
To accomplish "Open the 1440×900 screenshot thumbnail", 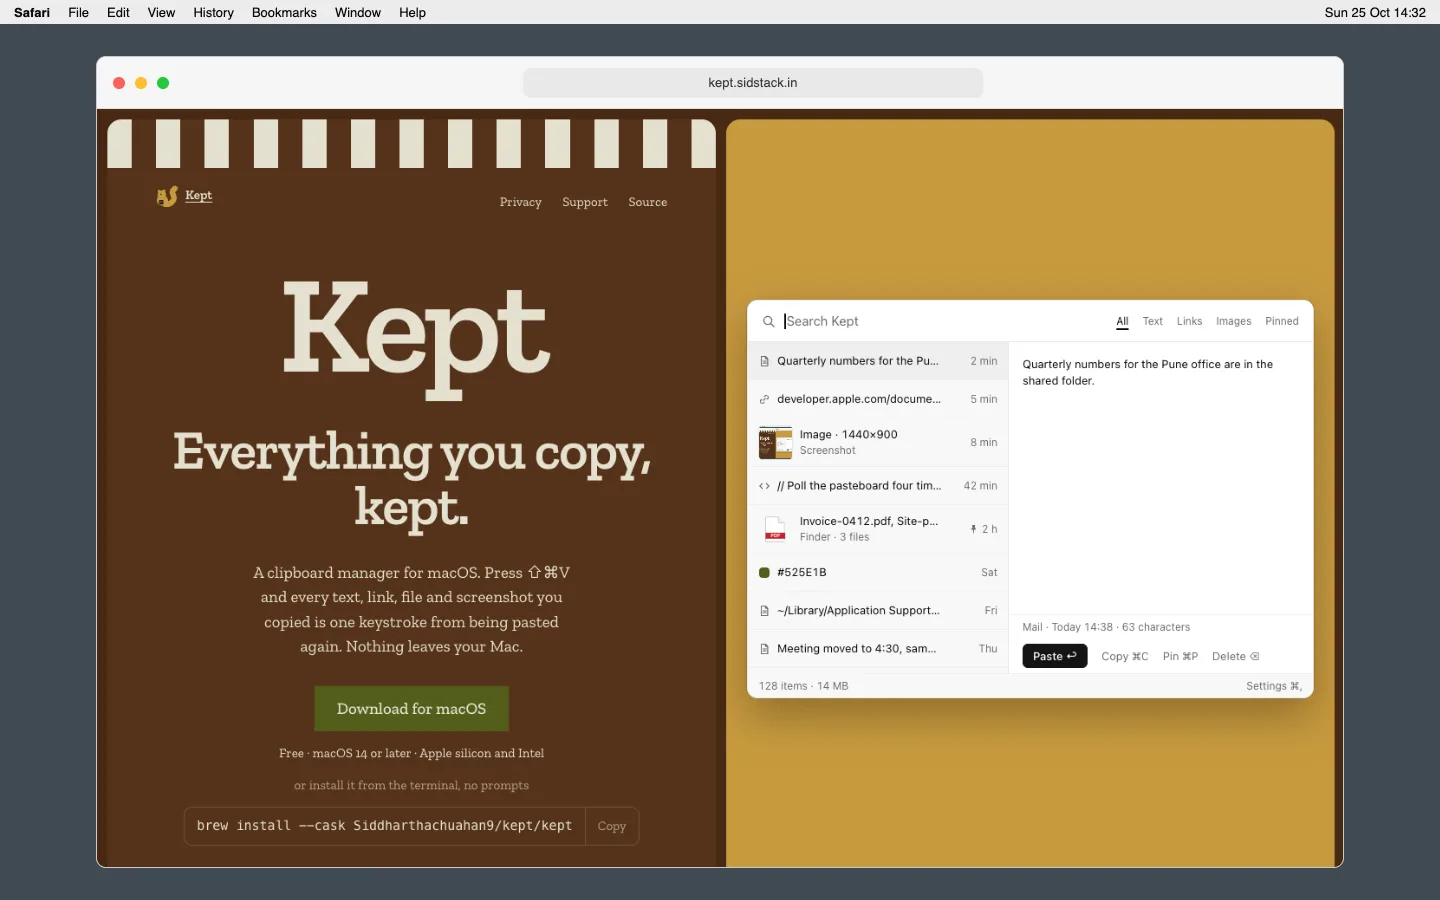I will coord(775,442).
